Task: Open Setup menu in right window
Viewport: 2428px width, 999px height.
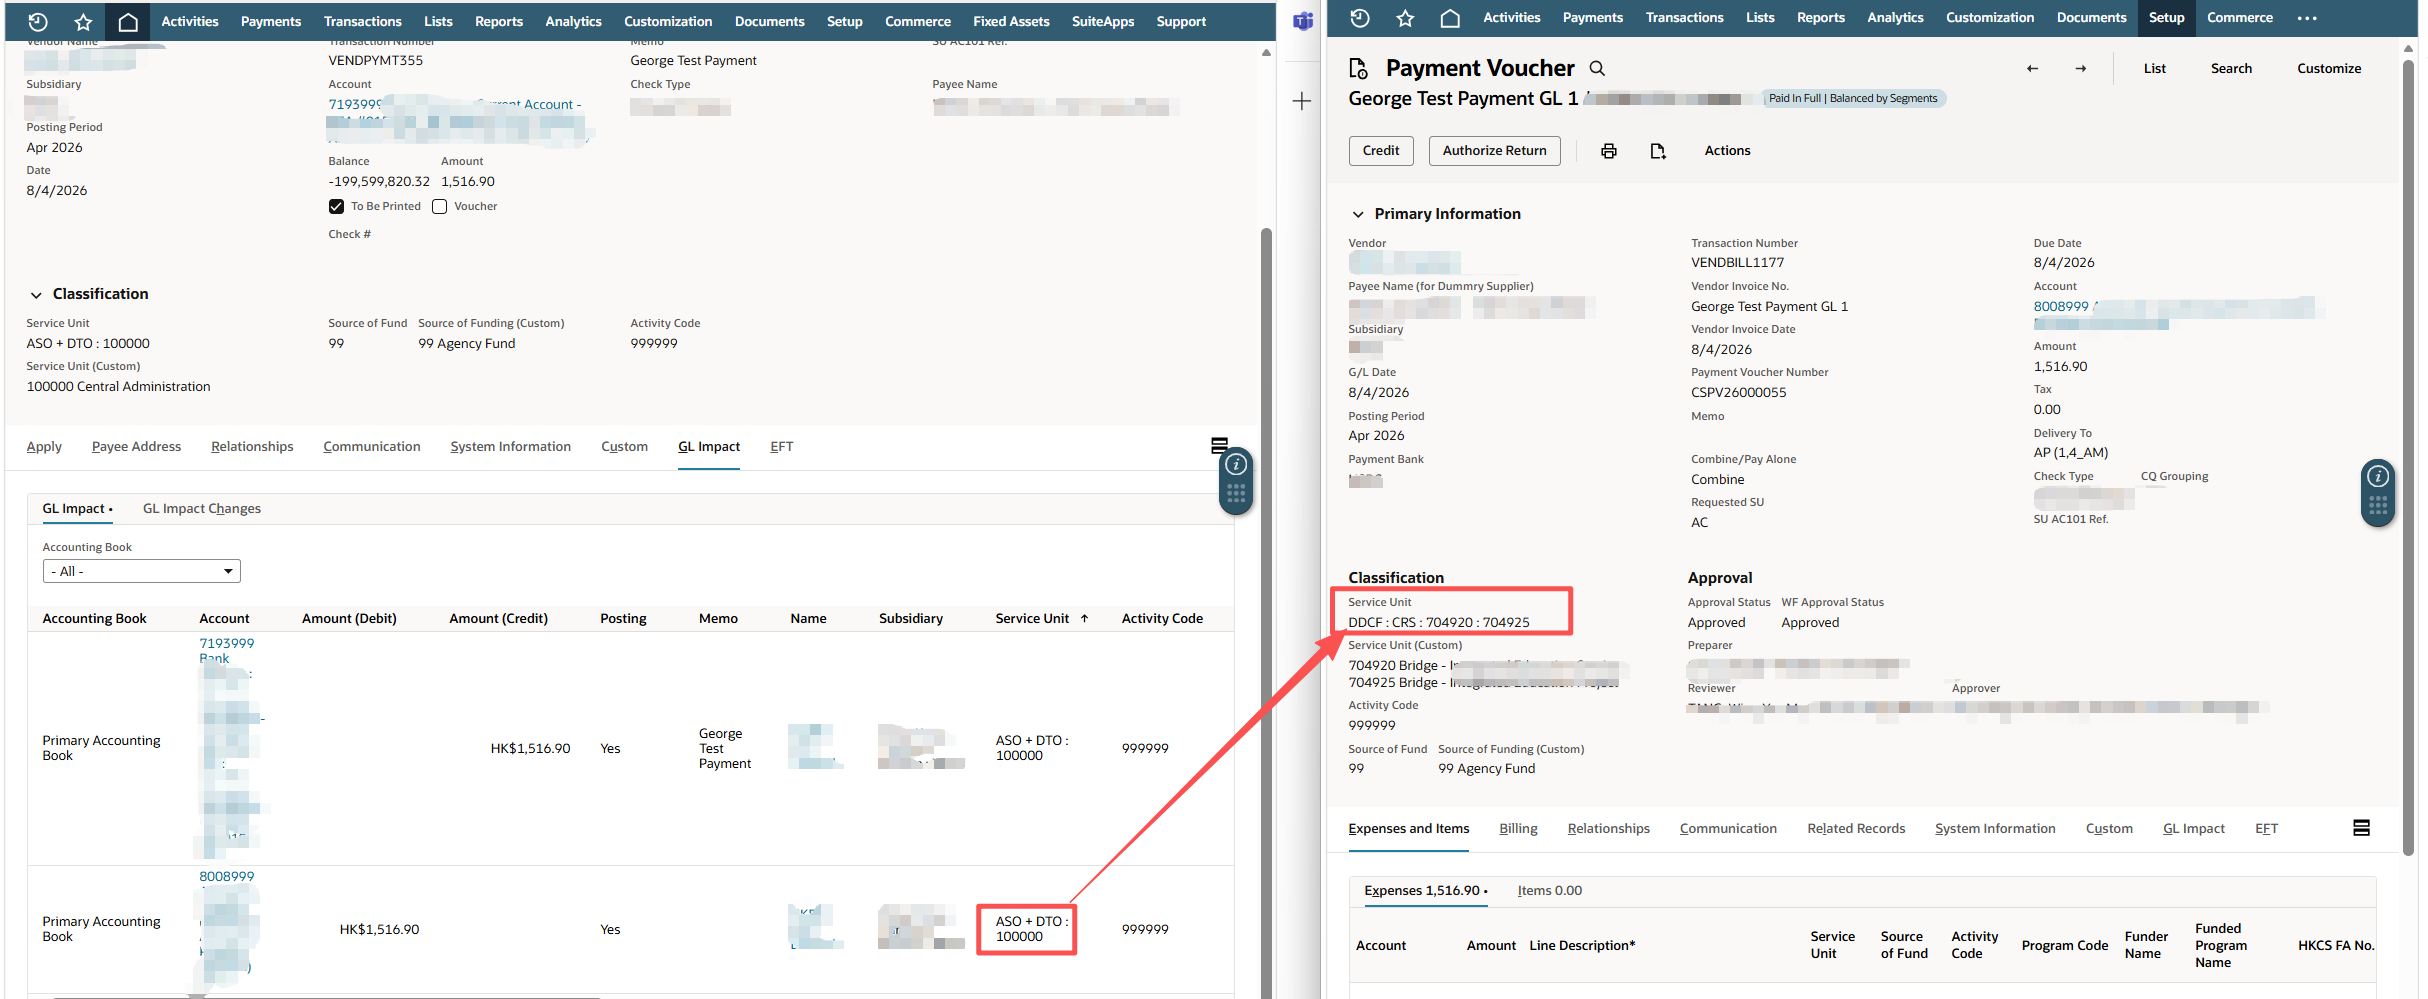Action: click(x=2166, y=18)
